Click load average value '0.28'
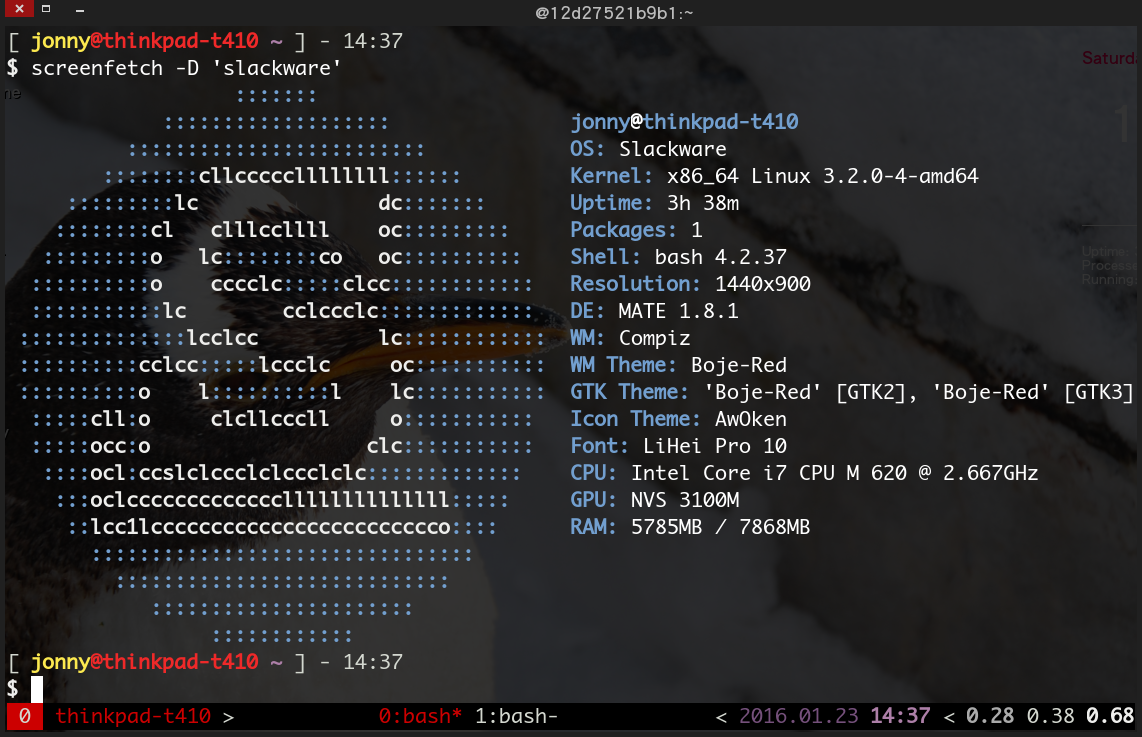Viewport: 1142px width, 737px height. coord(990,716)
